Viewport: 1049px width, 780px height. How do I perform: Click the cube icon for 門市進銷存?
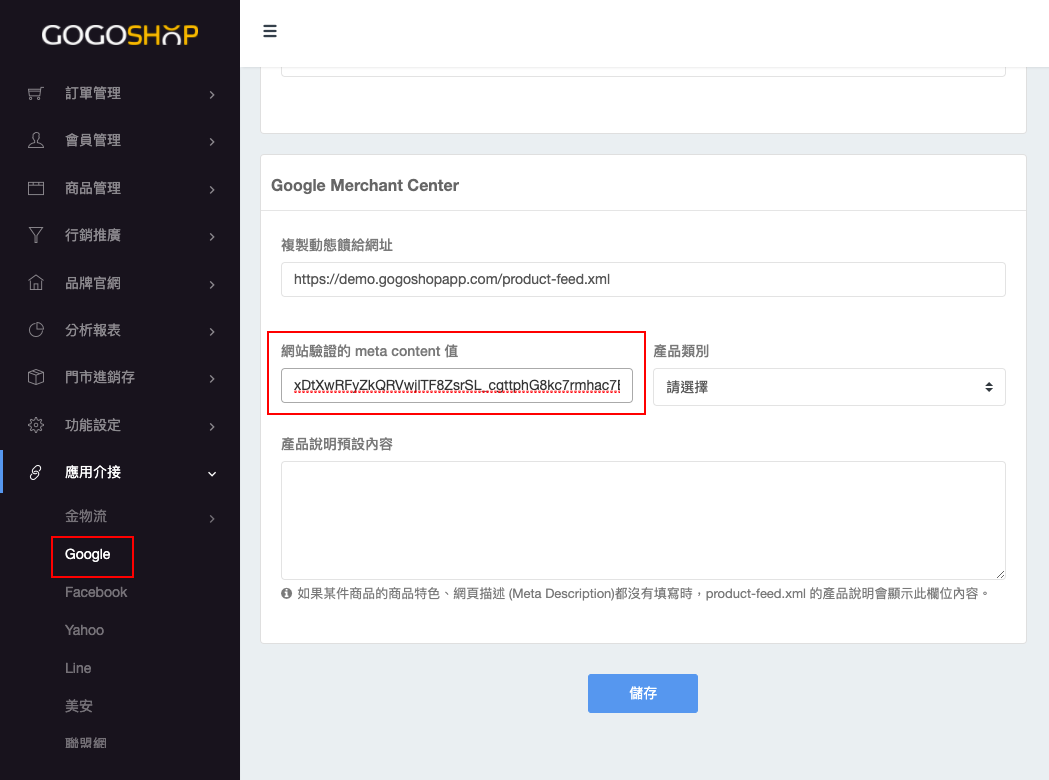(x=36, y=377)
